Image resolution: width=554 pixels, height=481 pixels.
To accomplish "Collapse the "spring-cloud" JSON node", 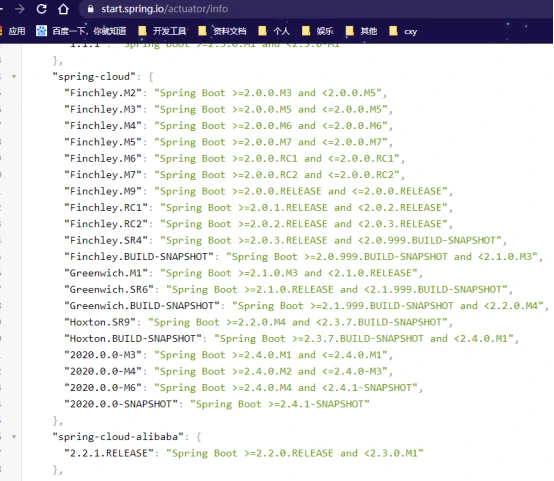I will point(14,76).
